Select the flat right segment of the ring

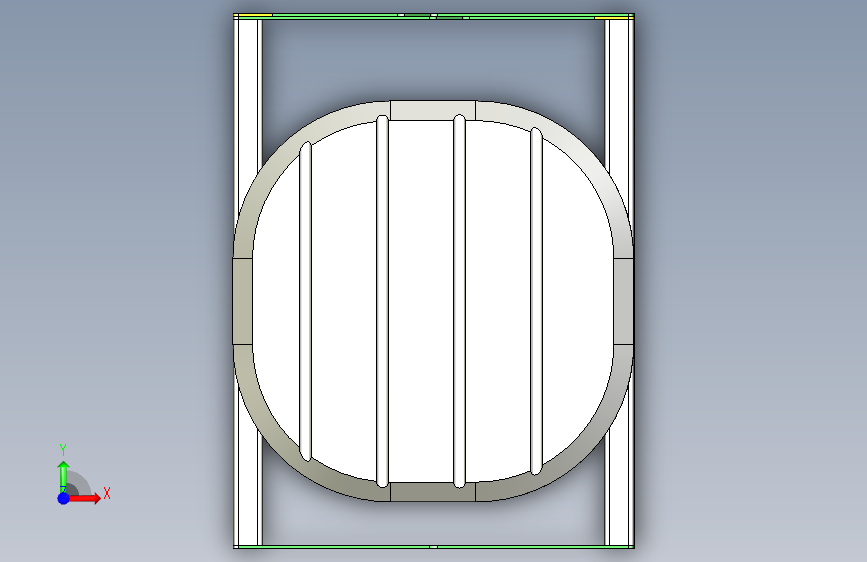(623, 301)
